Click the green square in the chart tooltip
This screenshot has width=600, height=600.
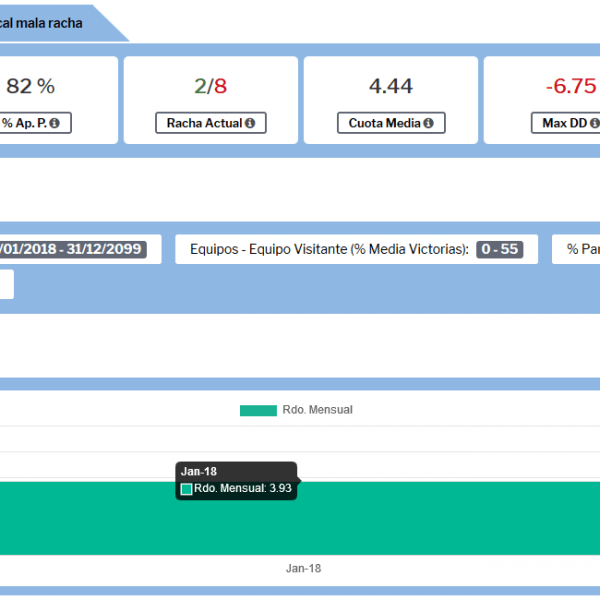pyautogui.click(x=186, y=489)
